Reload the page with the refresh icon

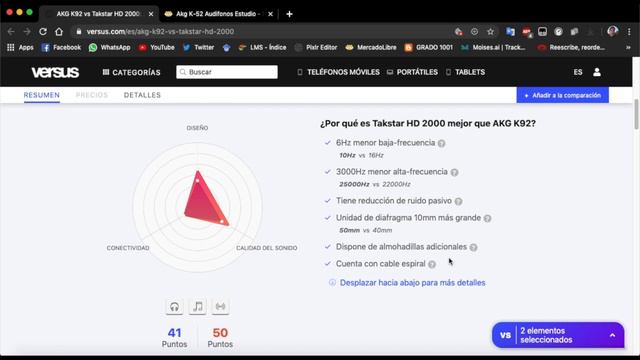pyautogui.click(x=43, y=31)
